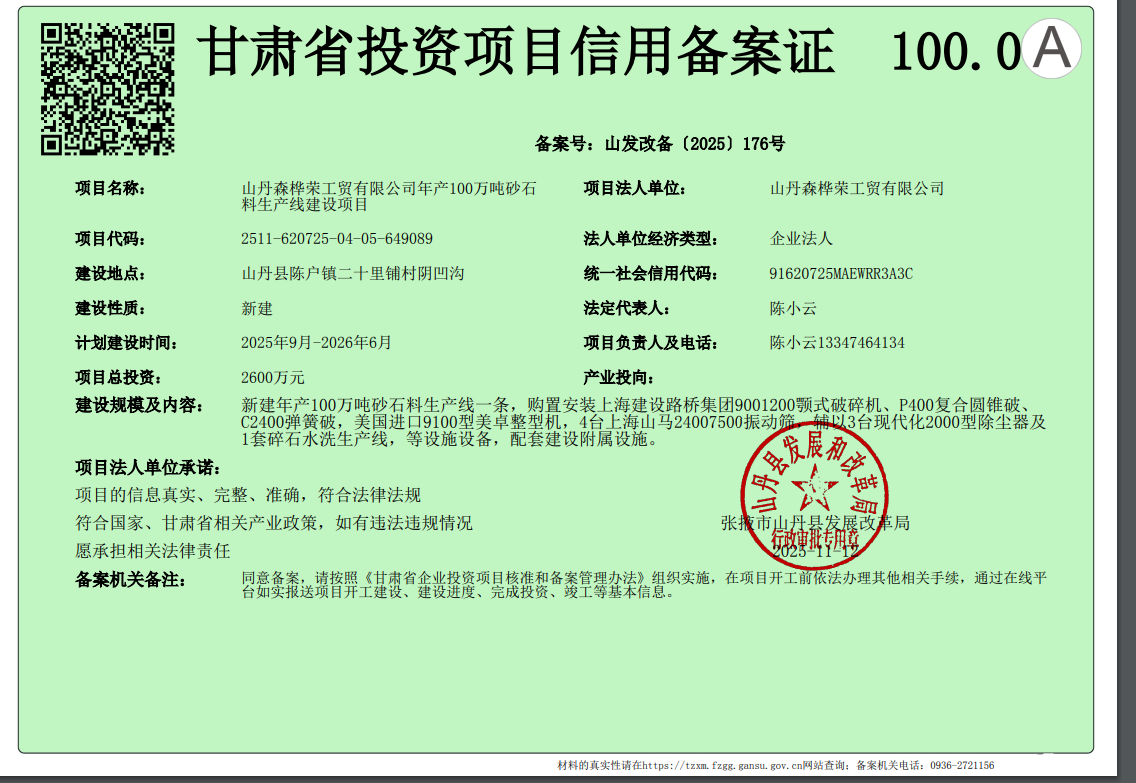Screen dimensions: 1136x783
Task: Click the unified social credit code 91620725MAEWRR3A3C
Action: (x=841, y=273)
